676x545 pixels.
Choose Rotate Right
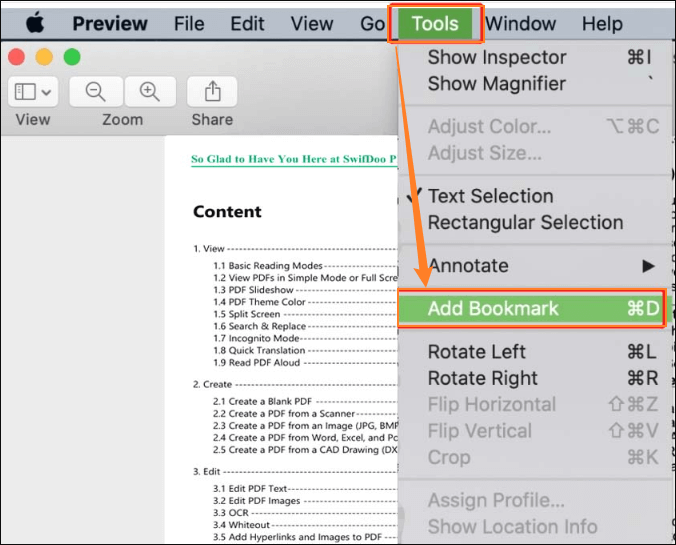(535, 378)
